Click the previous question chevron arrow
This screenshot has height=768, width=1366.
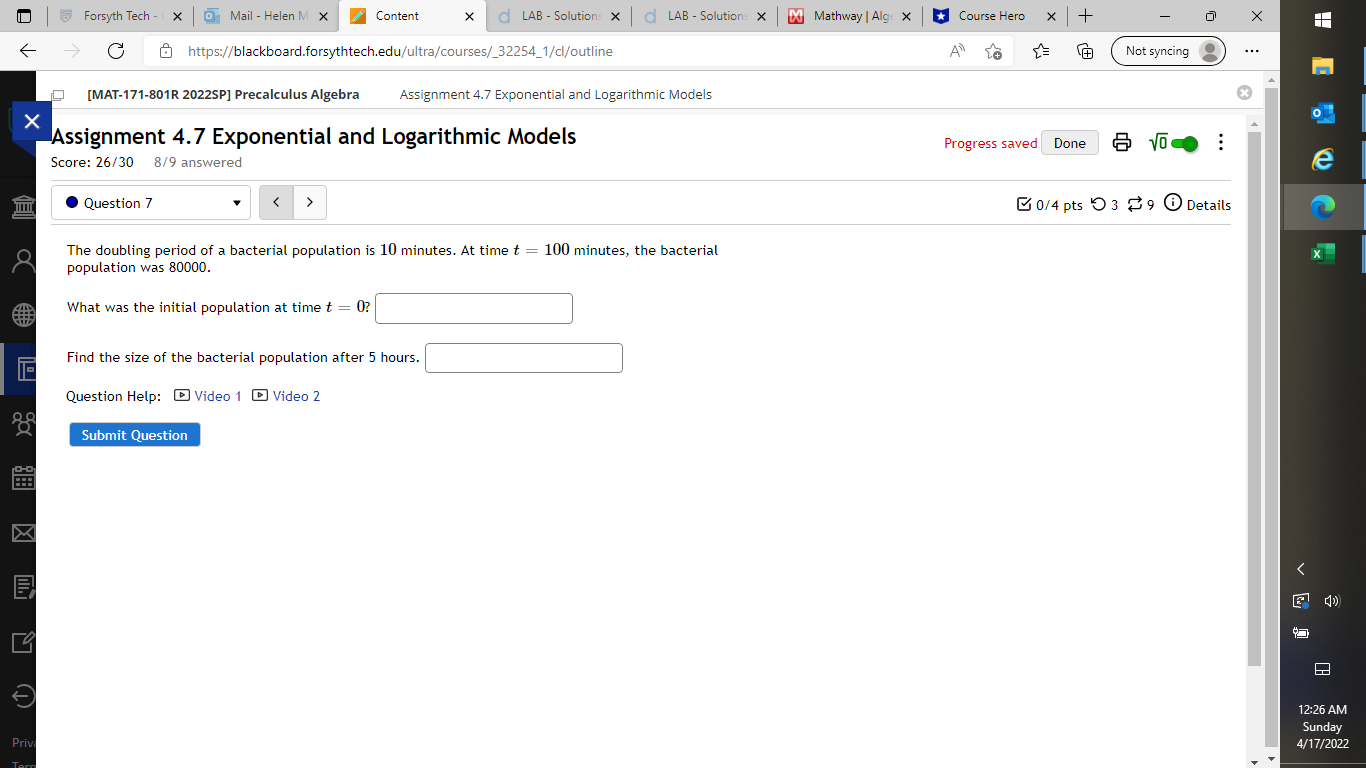click(x=276, y=202)
